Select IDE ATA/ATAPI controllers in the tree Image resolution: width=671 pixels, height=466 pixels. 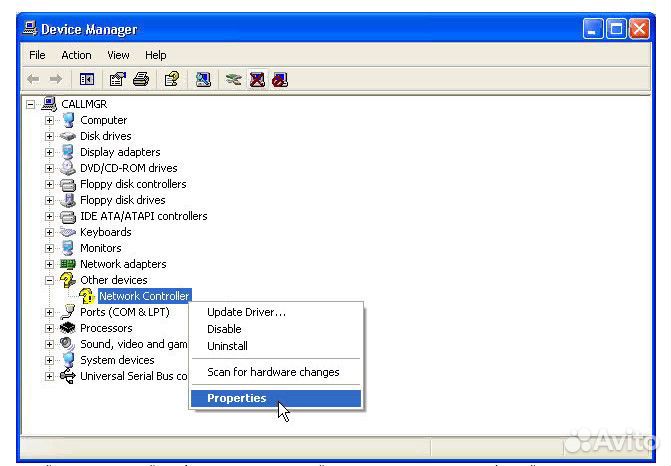(143, 216)
